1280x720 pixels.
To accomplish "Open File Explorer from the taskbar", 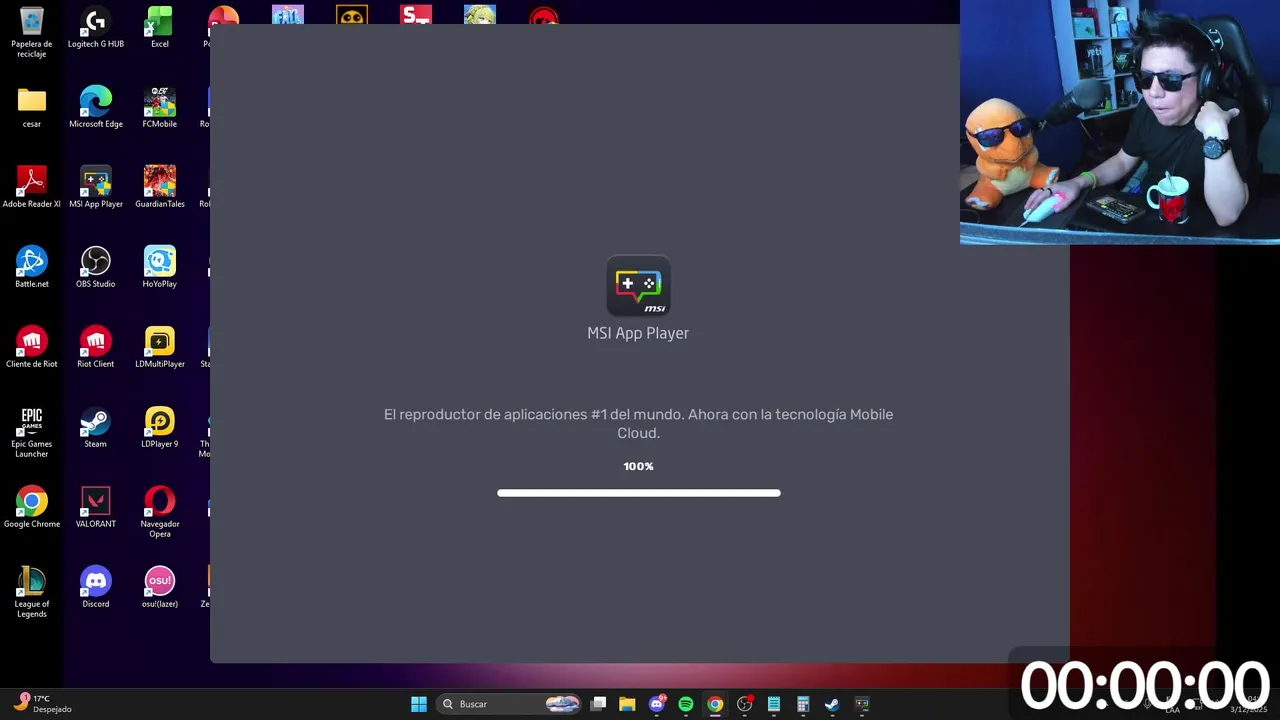I will point(627,704).
